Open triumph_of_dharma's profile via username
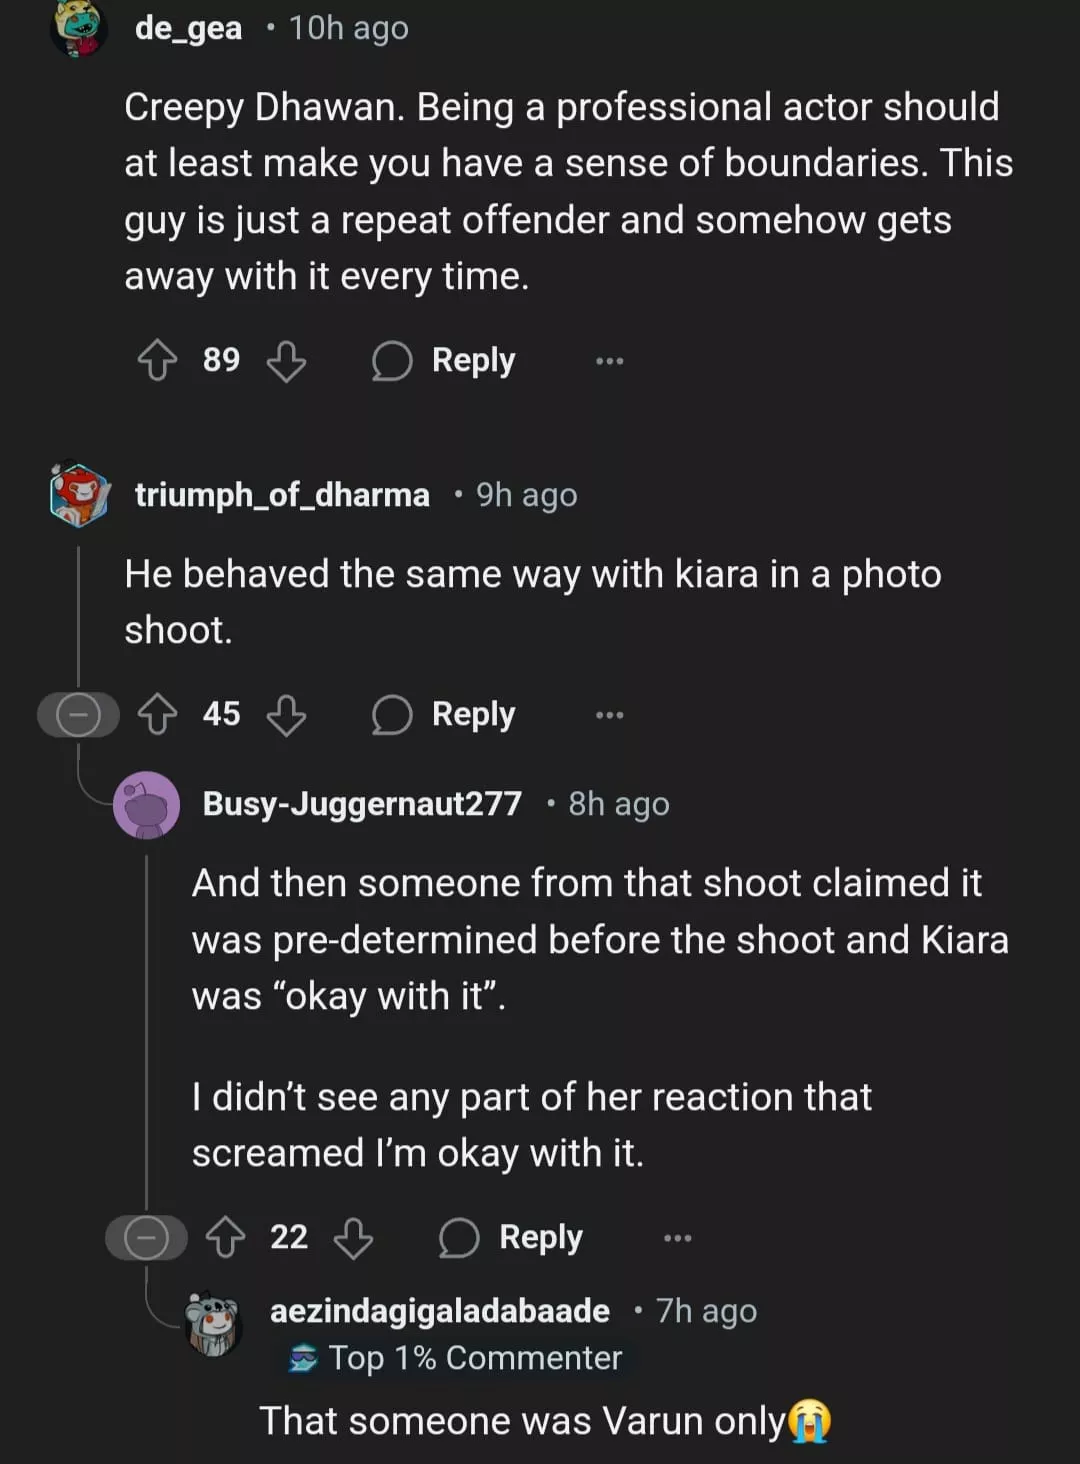 pyautogui.click(x=282, y=495)
